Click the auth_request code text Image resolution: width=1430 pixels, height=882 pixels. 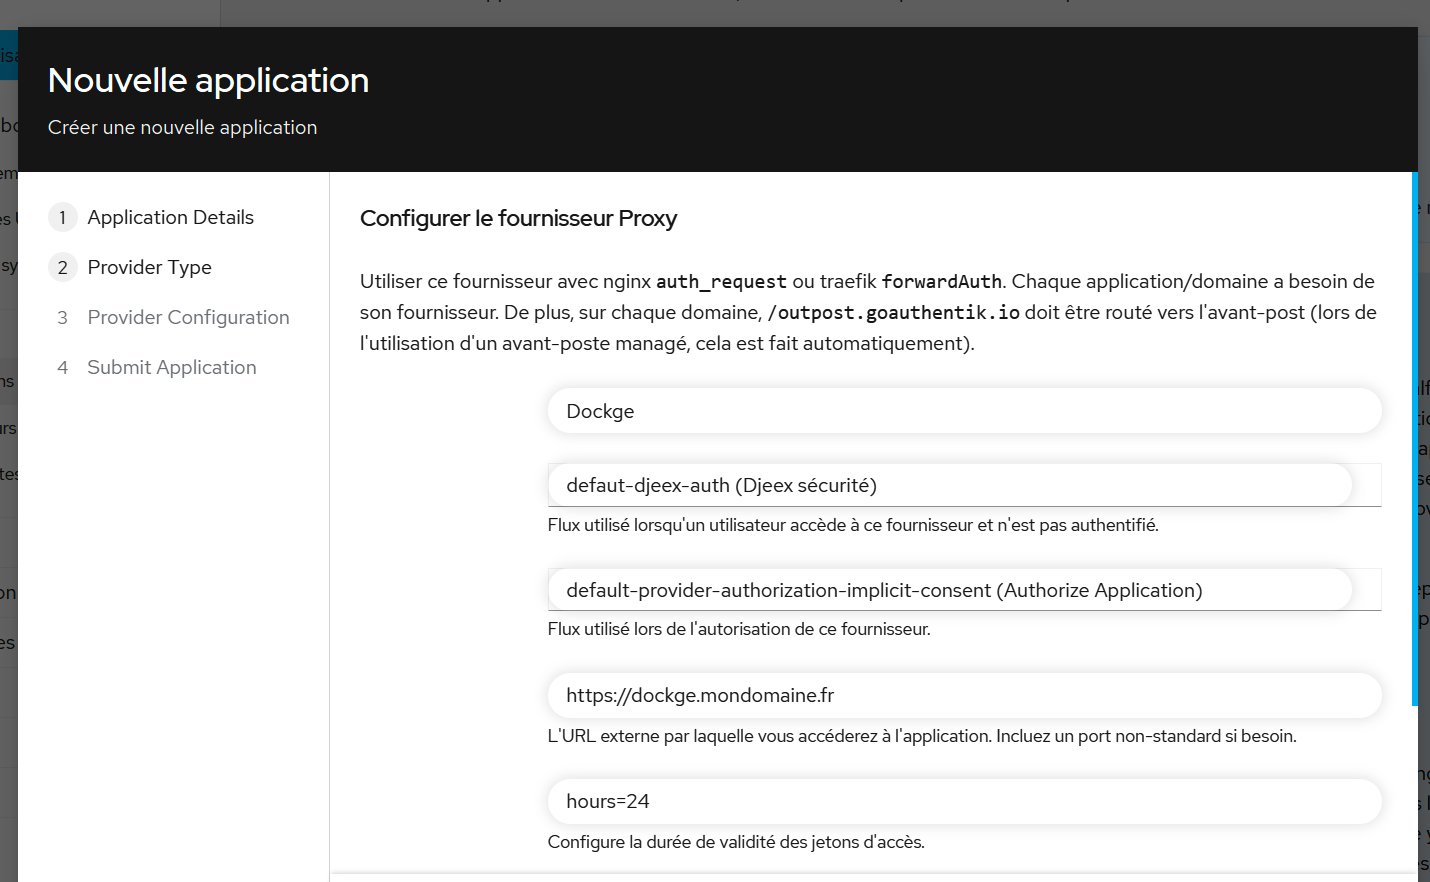[x=721, y=282]
